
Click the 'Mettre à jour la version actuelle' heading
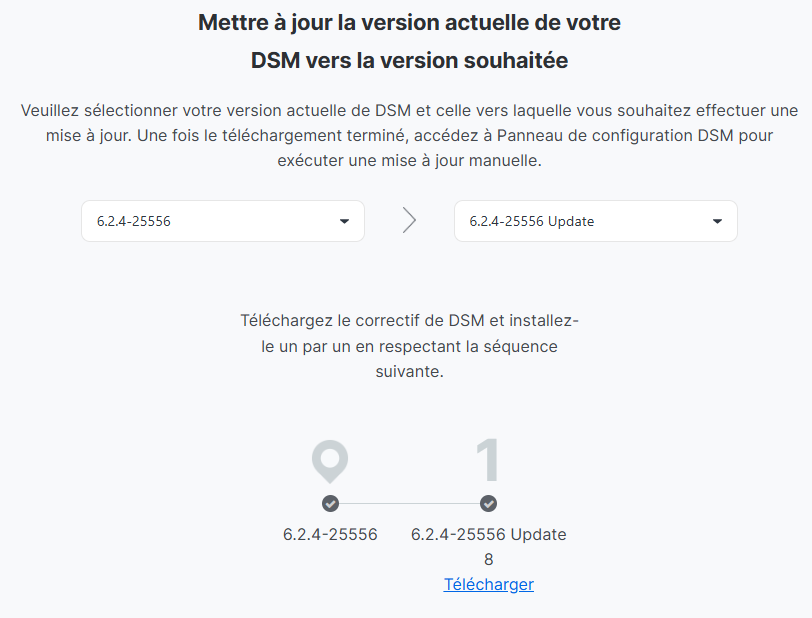point(409,23)
